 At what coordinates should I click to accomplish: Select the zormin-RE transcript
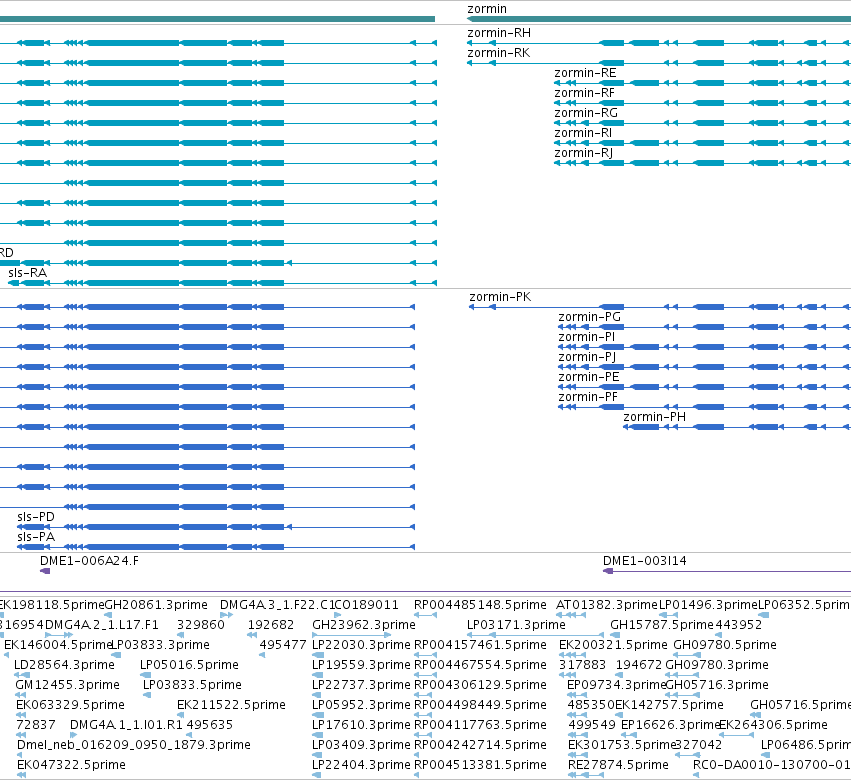click(702, 83)
